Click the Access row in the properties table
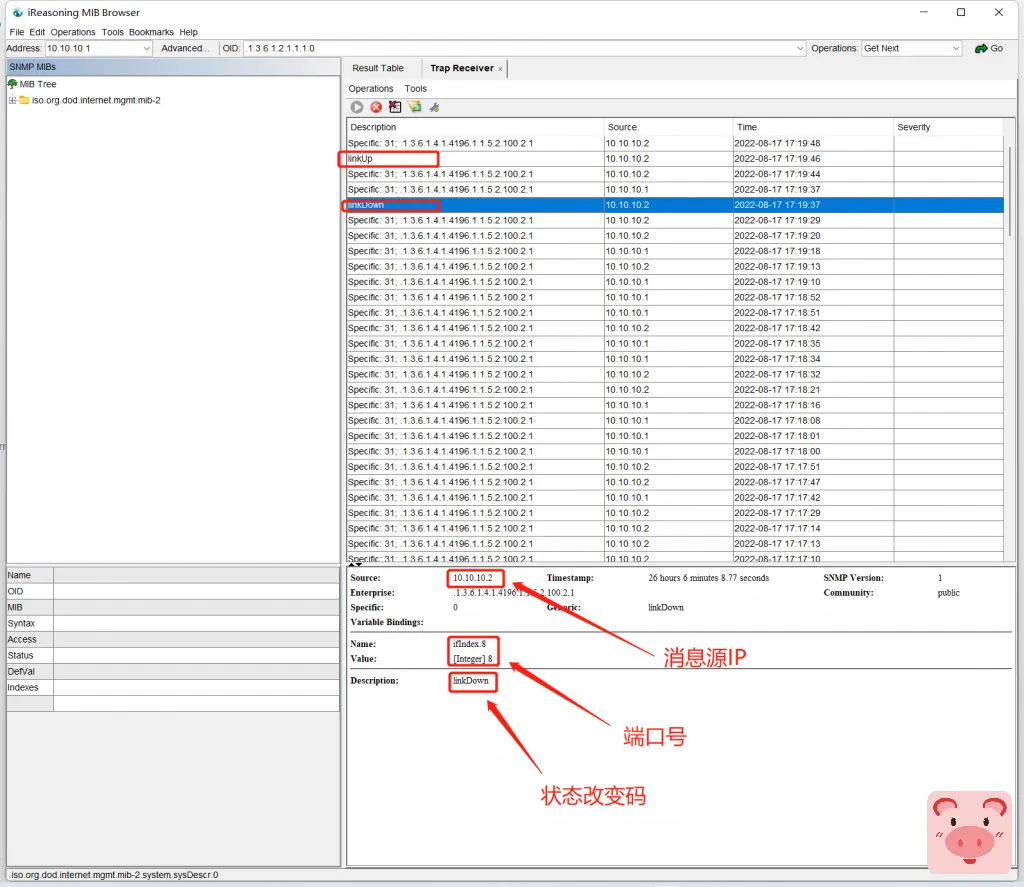The height and width of the screenshot is (887, 1024). [x=173, y=639]
